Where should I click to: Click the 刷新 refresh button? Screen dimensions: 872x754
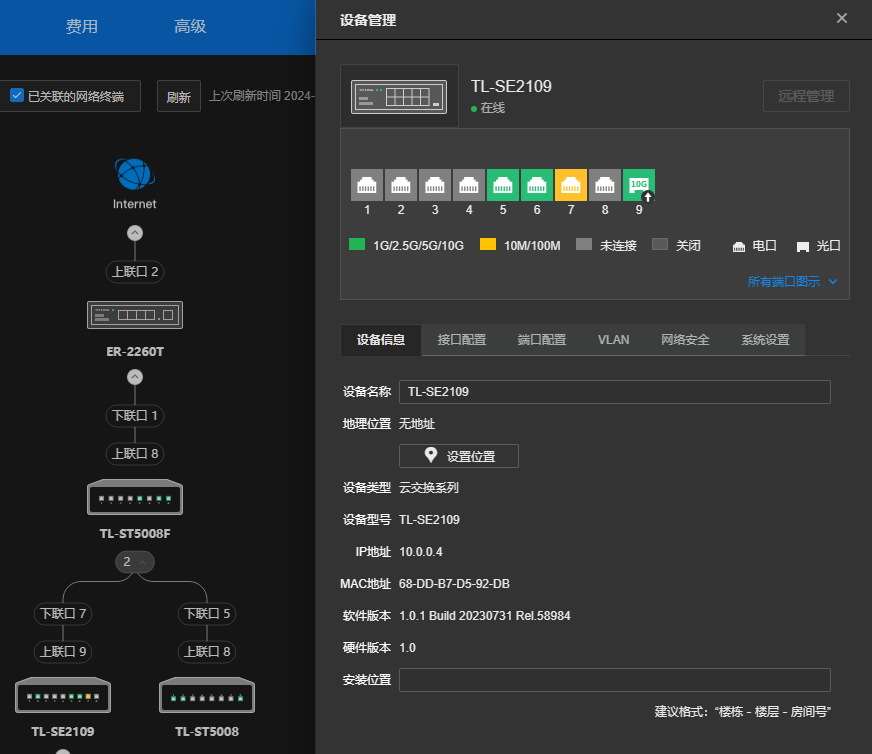tap(179, 96)
